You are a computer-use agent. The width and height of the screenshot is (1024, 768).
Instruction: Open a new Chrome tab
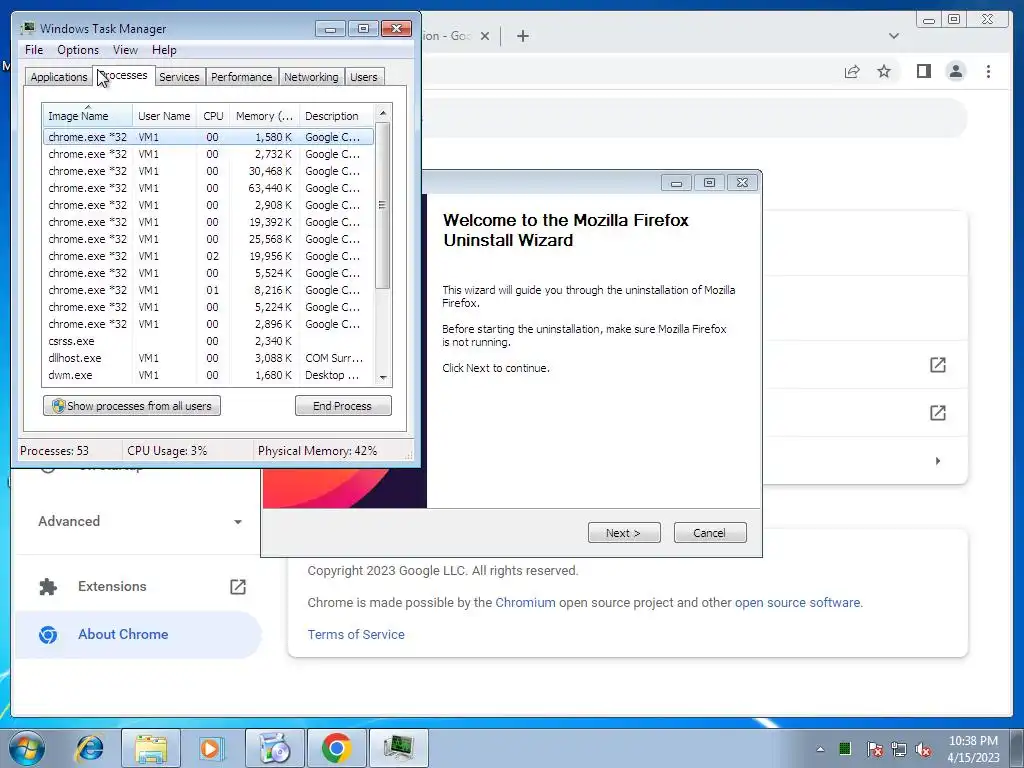(522, 36)
